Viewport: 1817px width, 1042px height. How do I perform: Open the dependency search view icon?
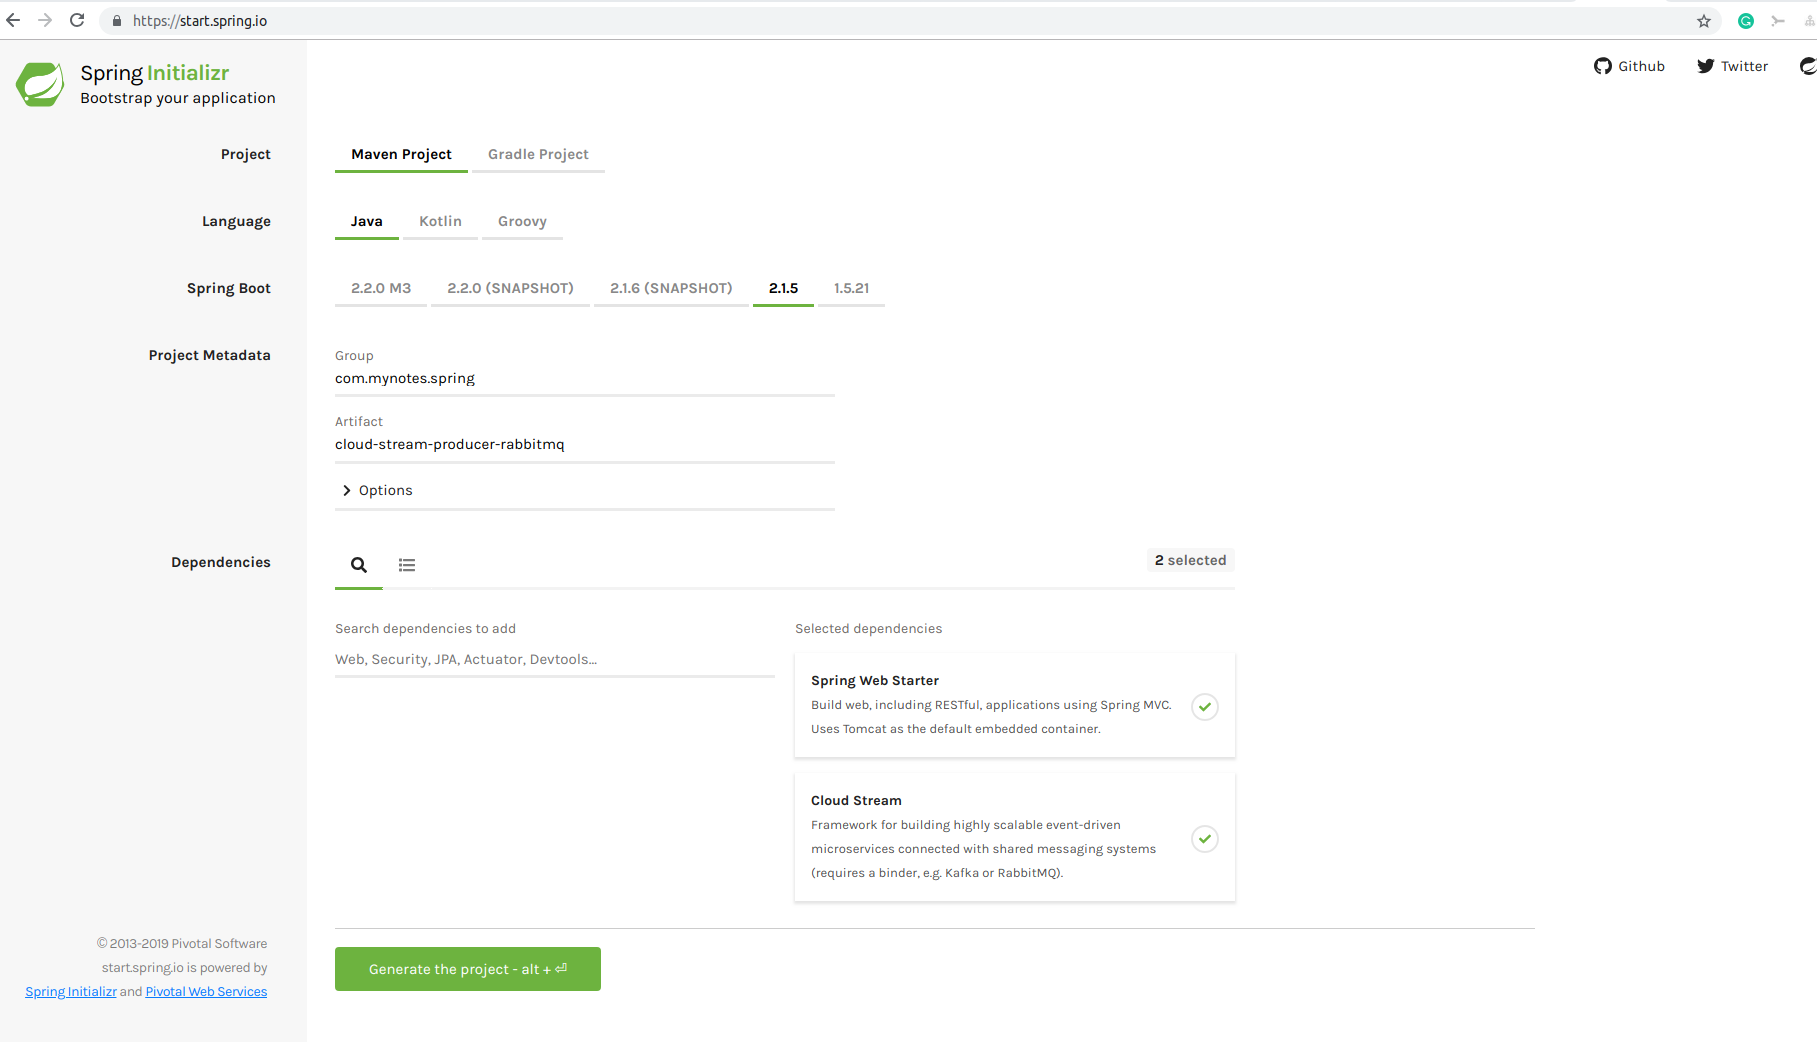click(x=359, y=565)
